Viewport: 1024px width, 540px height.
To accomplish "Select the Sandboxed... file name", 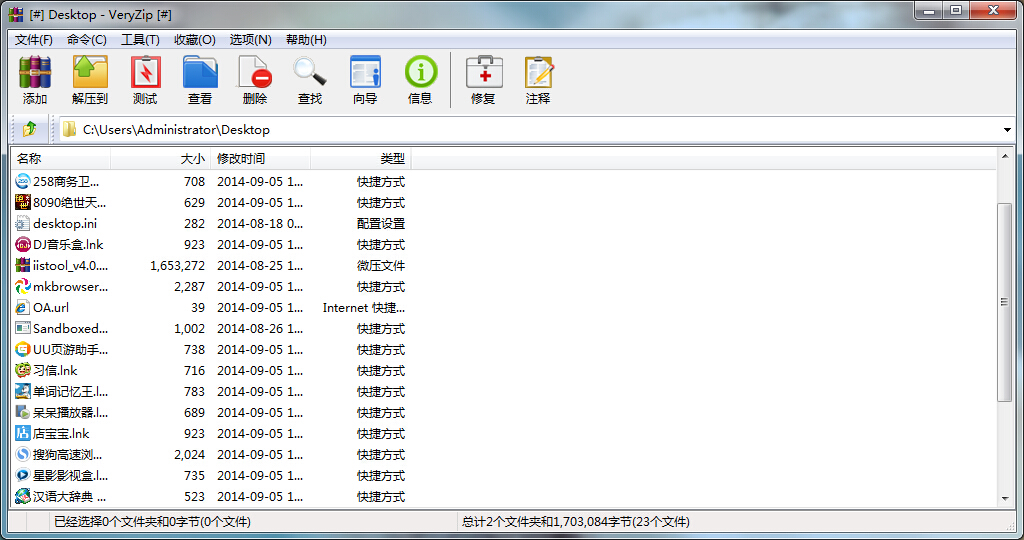I will (x=71, y=328).
